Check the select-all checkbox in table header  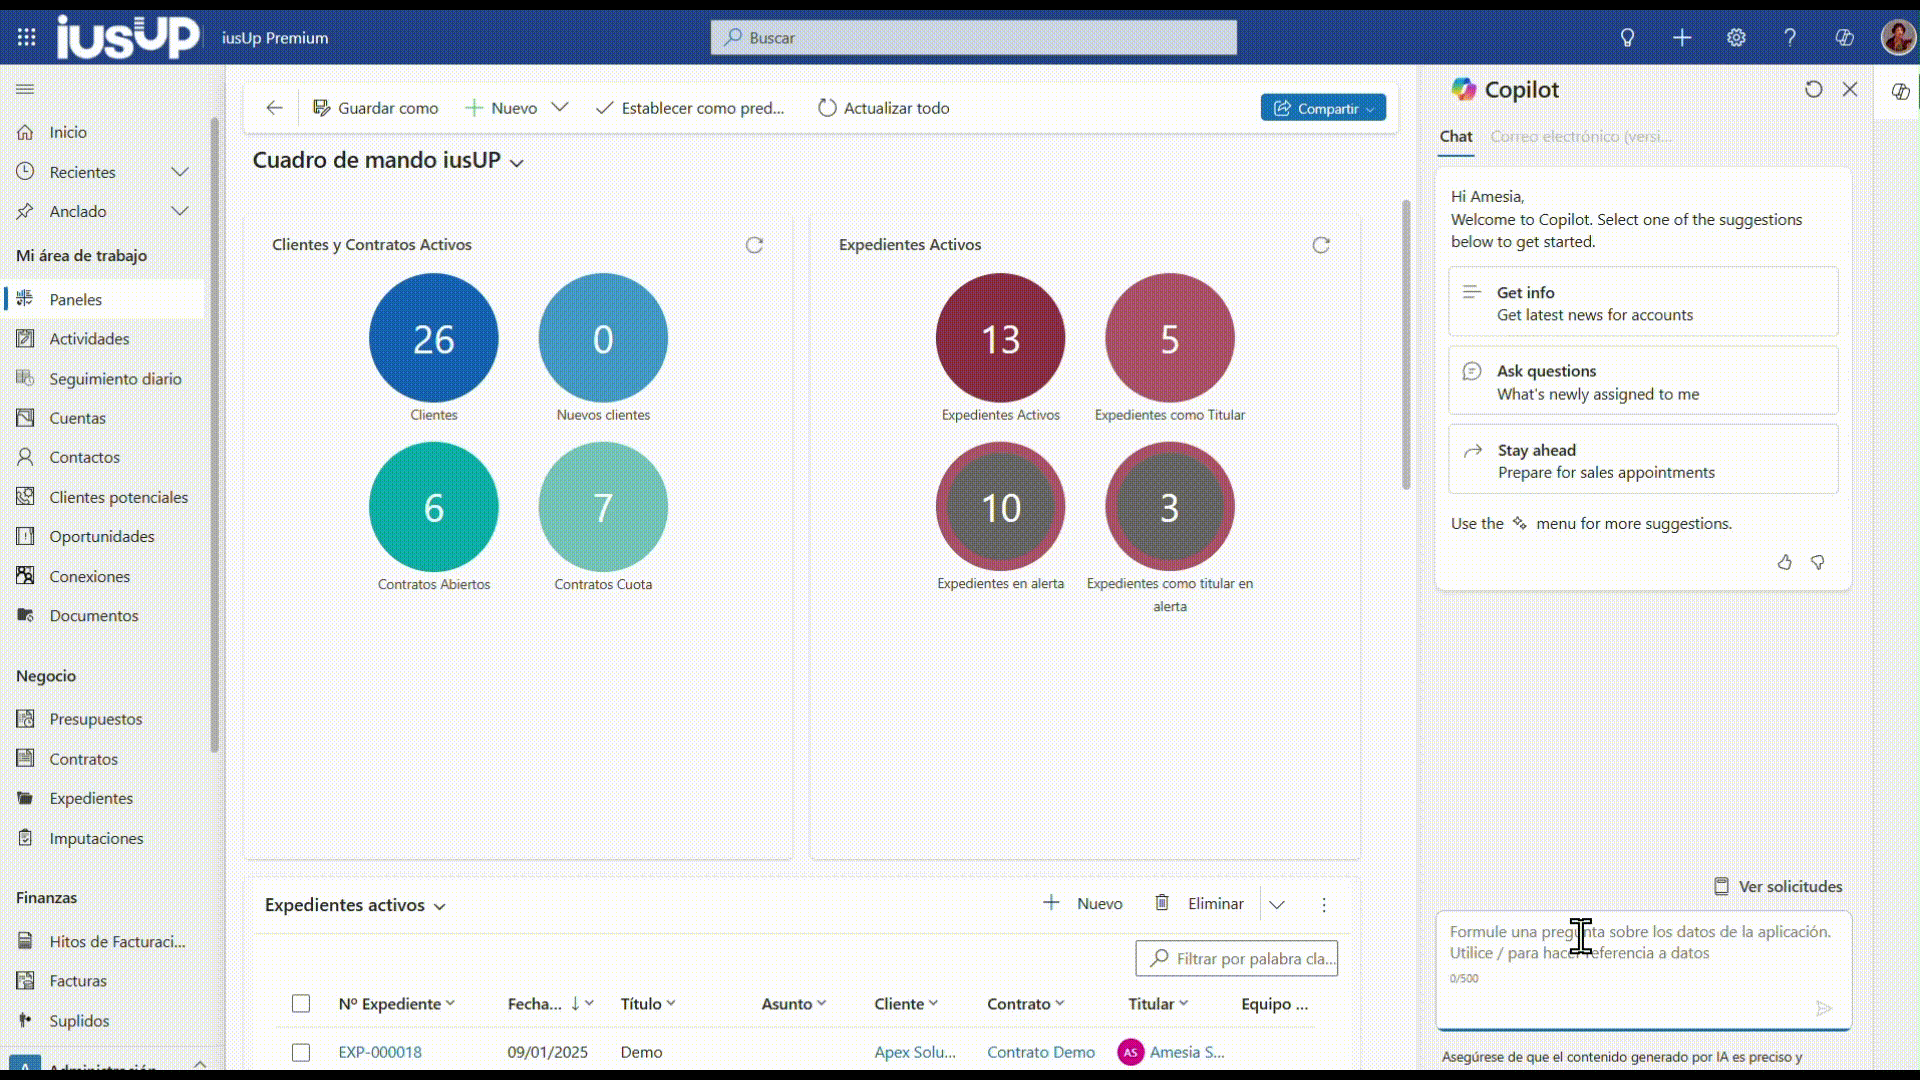[x=301, y=1003]
